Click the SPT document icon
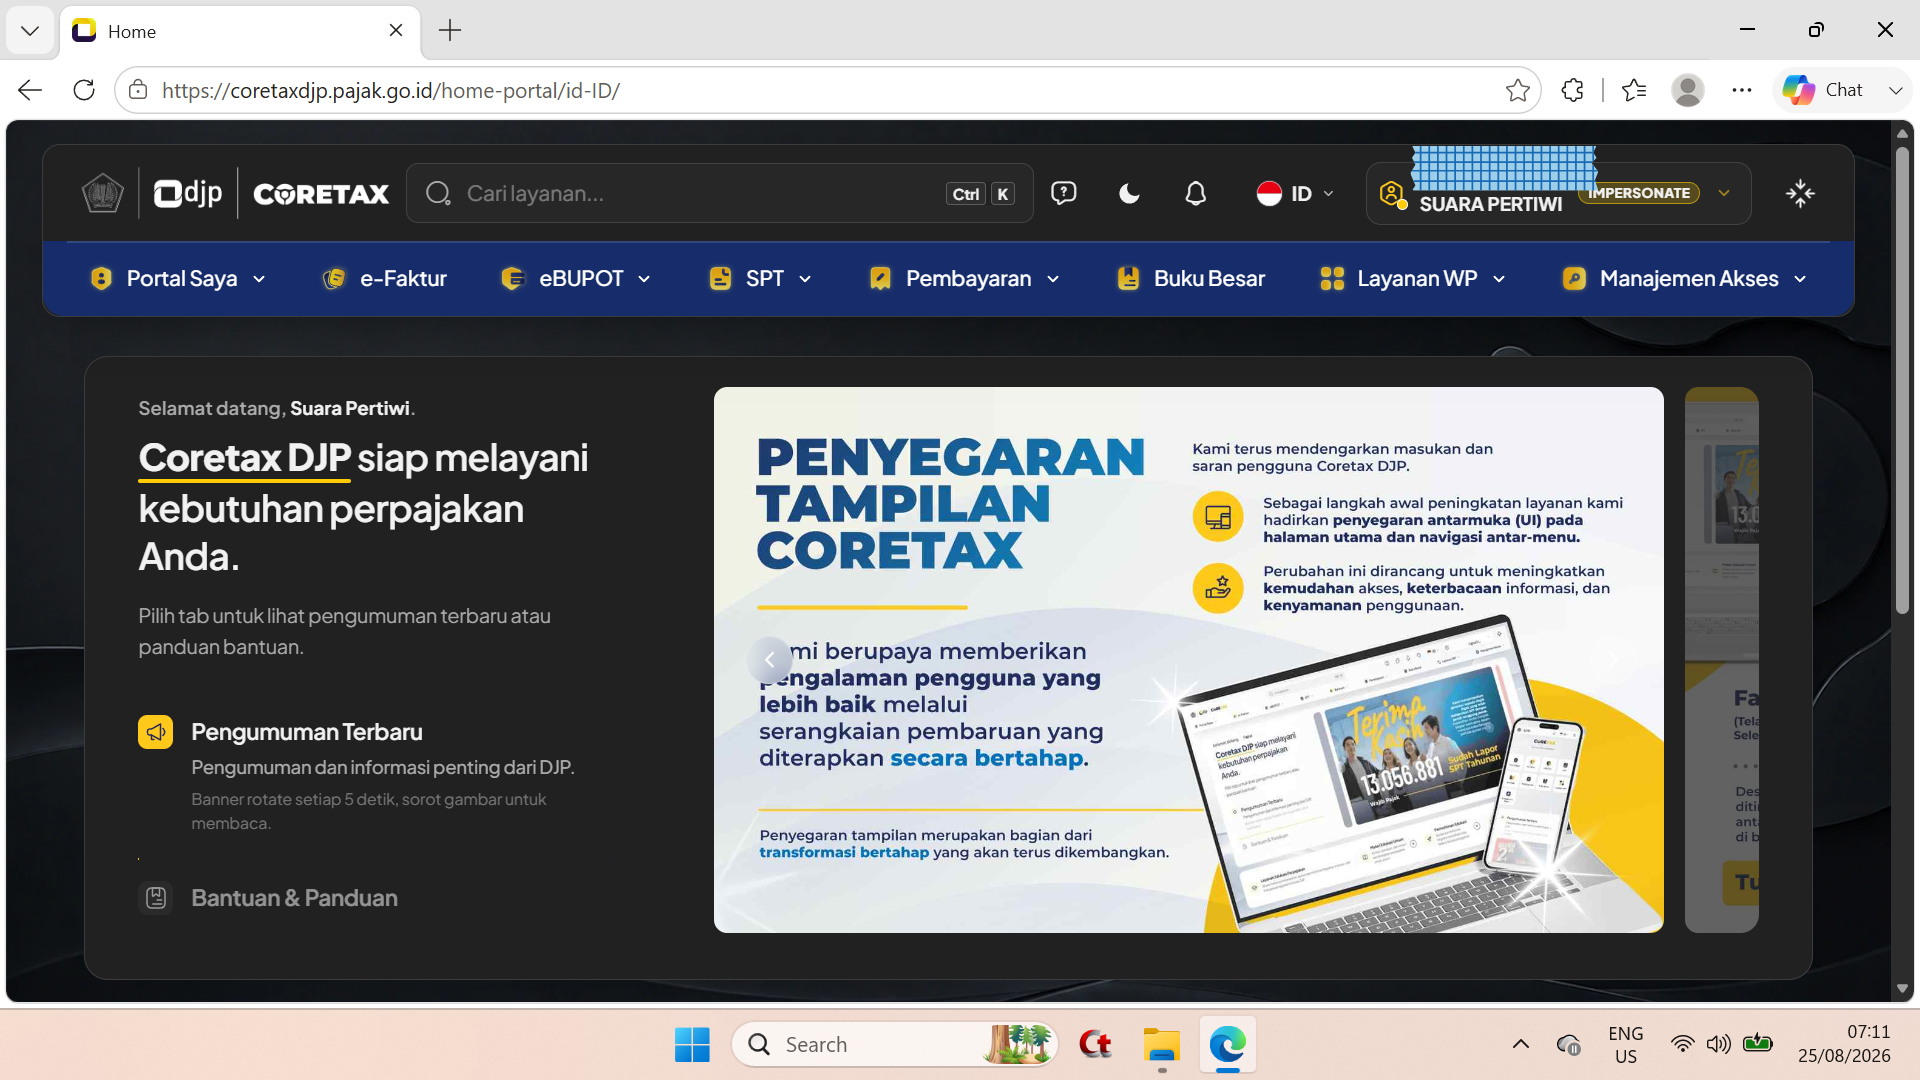The image size is (1920, 1080). [720, 279]
